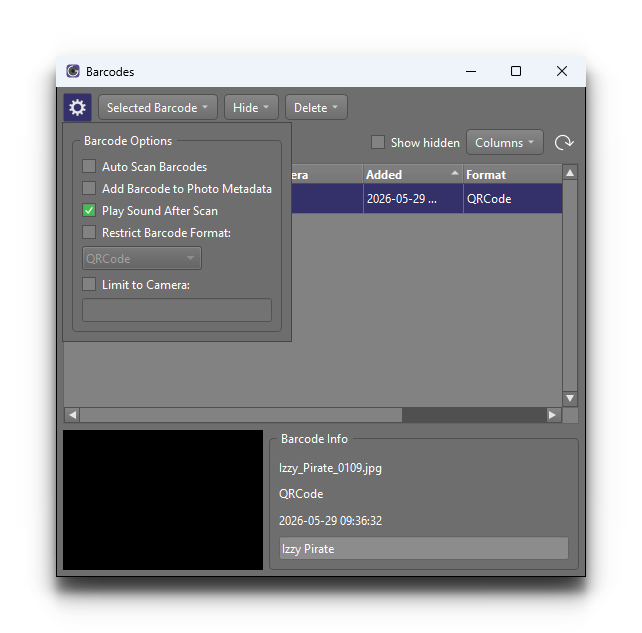The image size is (642, 633).
Task: Select the 2026-05-29 date cell
Action: pyautogui.click(x=413, y=199)
